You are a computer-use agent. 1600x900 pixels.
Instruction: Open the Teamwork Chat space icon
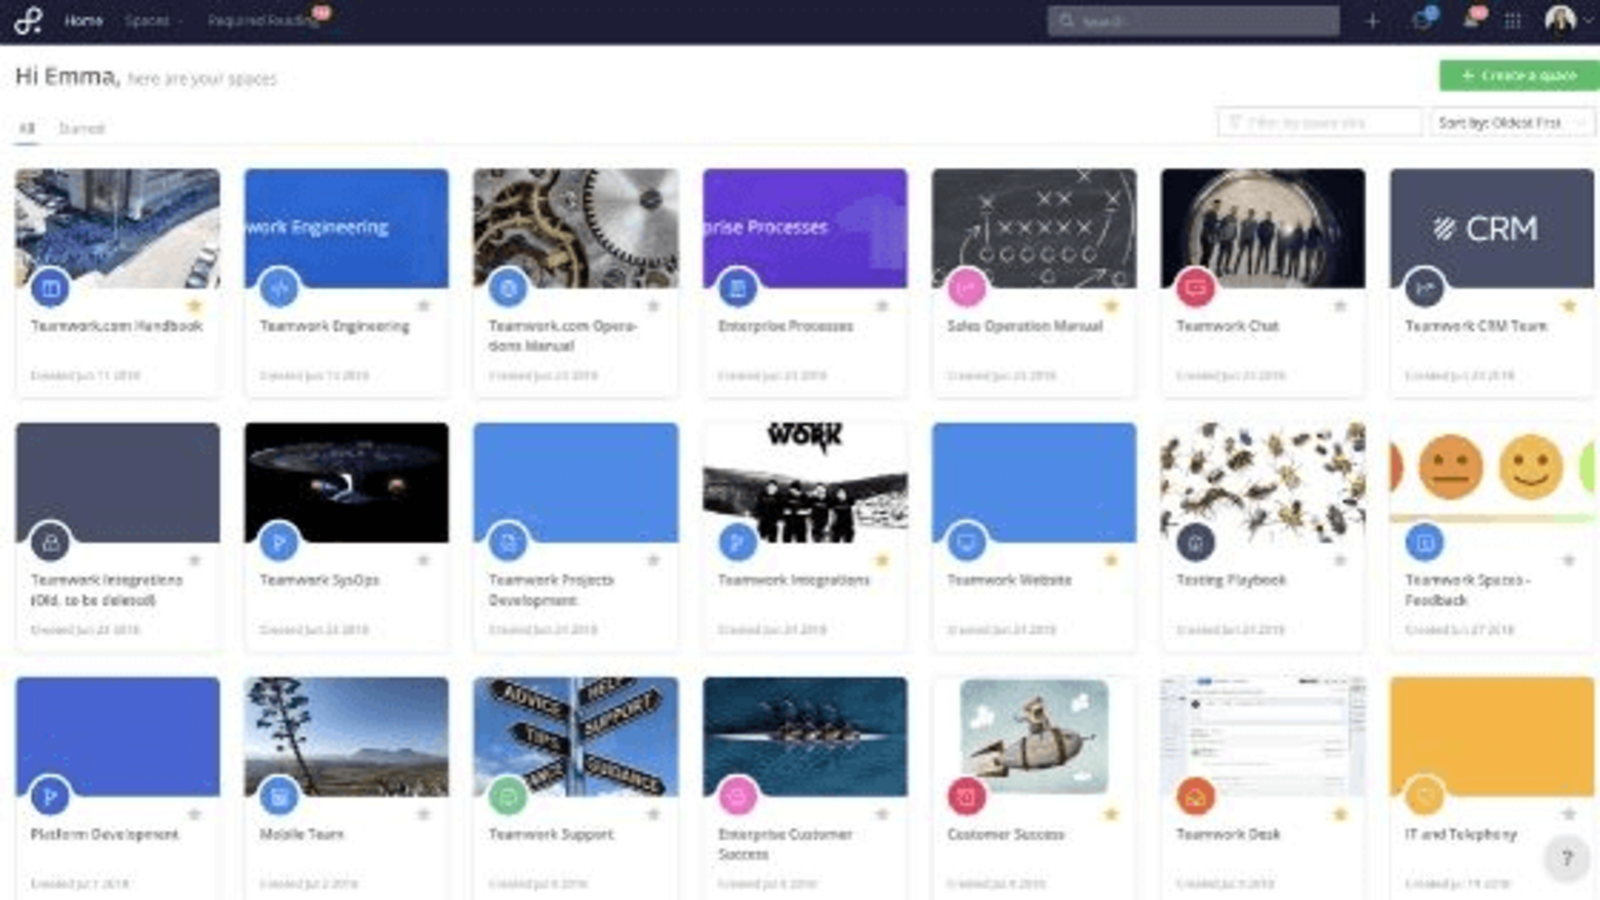(x=1198, y=290)
